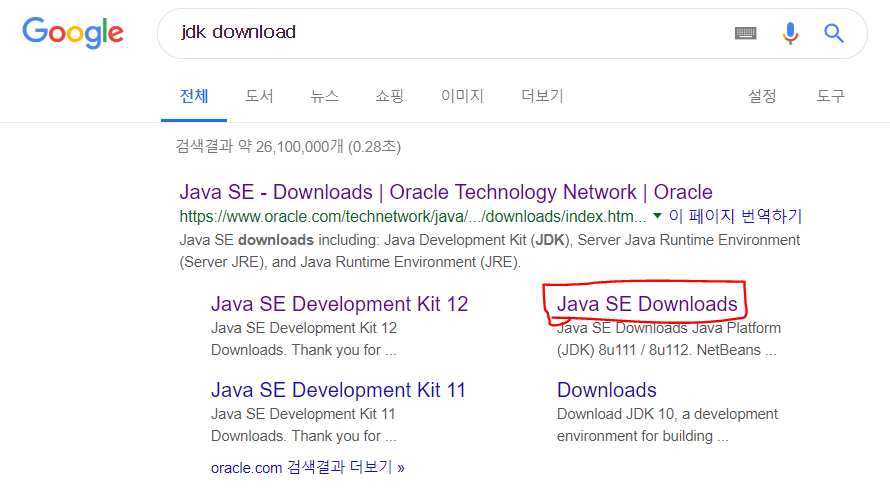Click snippet text '(JDK) 8u111 / 8u112. NetBeans'

(x=666, y=350)
